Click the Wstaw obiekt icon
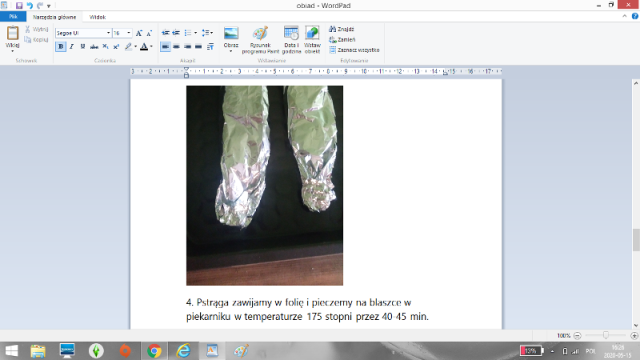Screen dimensions: 640x360 pyautogui.click(x=312, y=33)
